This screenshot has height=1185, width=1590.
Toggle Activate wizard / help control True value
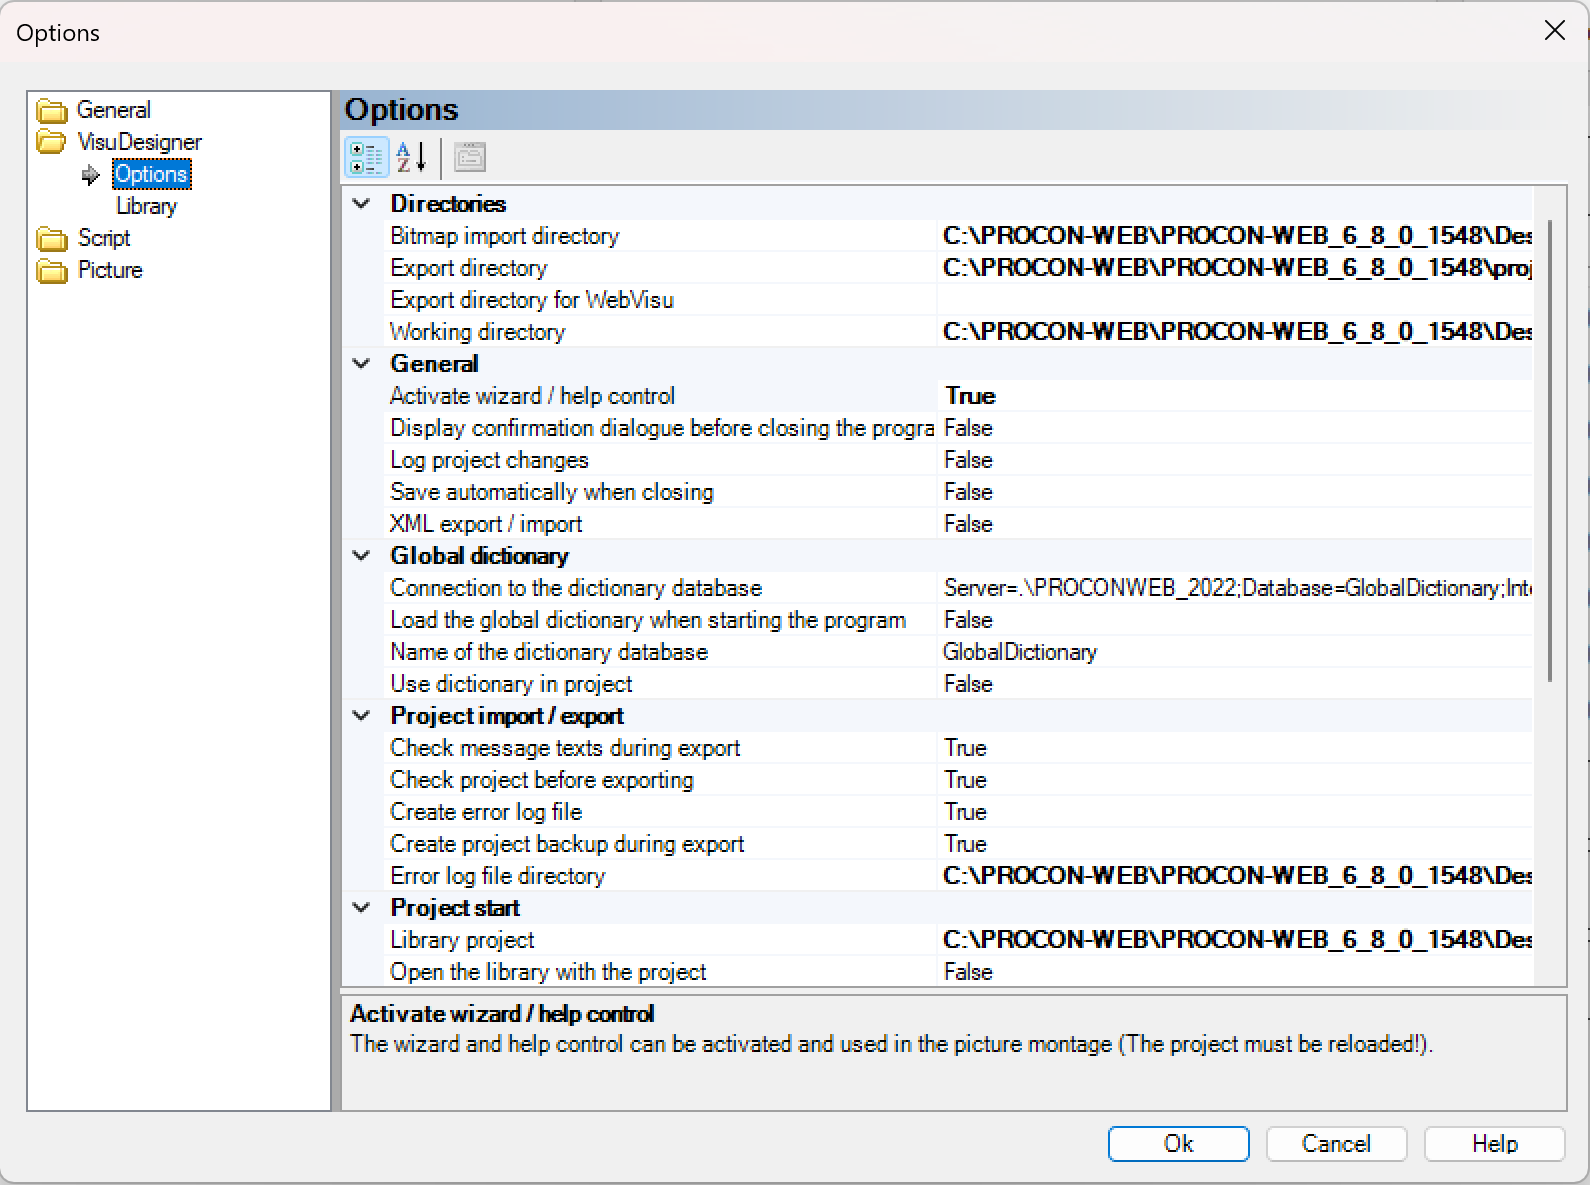tap(1235, 396)
